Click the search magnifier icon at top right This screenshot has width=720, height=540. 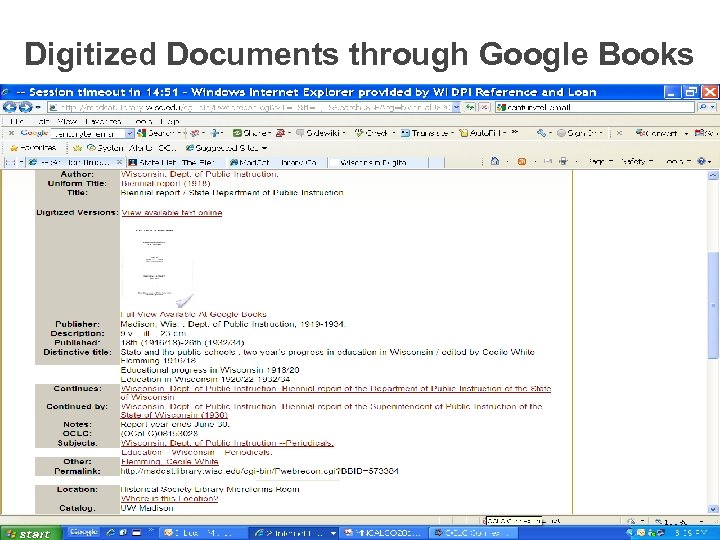[703, 107]
